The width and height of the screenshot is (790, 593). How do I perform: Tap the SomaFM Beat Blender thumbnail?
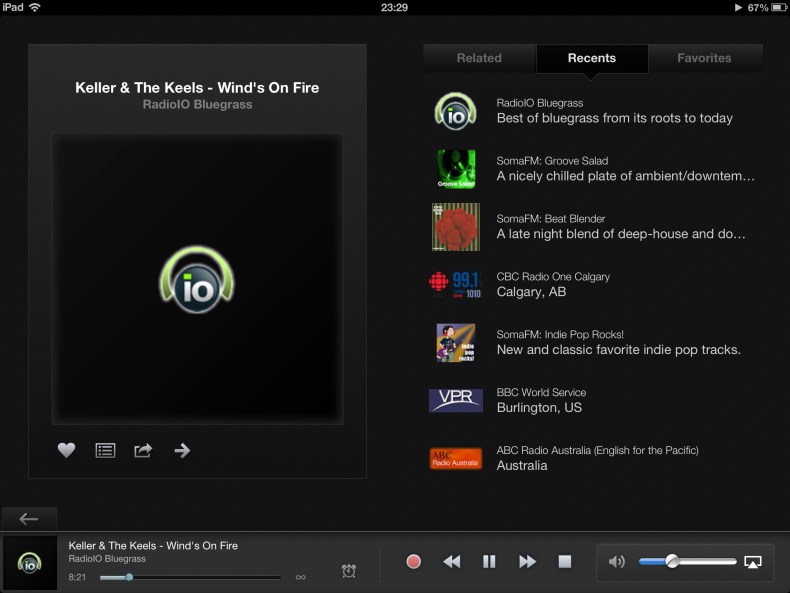click(x=455, y=227)
